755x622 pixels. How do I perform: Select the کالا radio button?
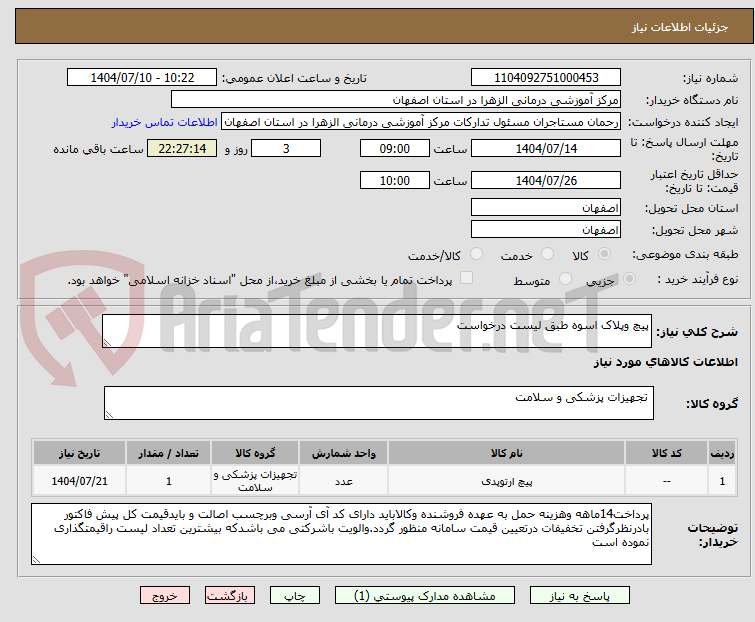pos(604,253)
